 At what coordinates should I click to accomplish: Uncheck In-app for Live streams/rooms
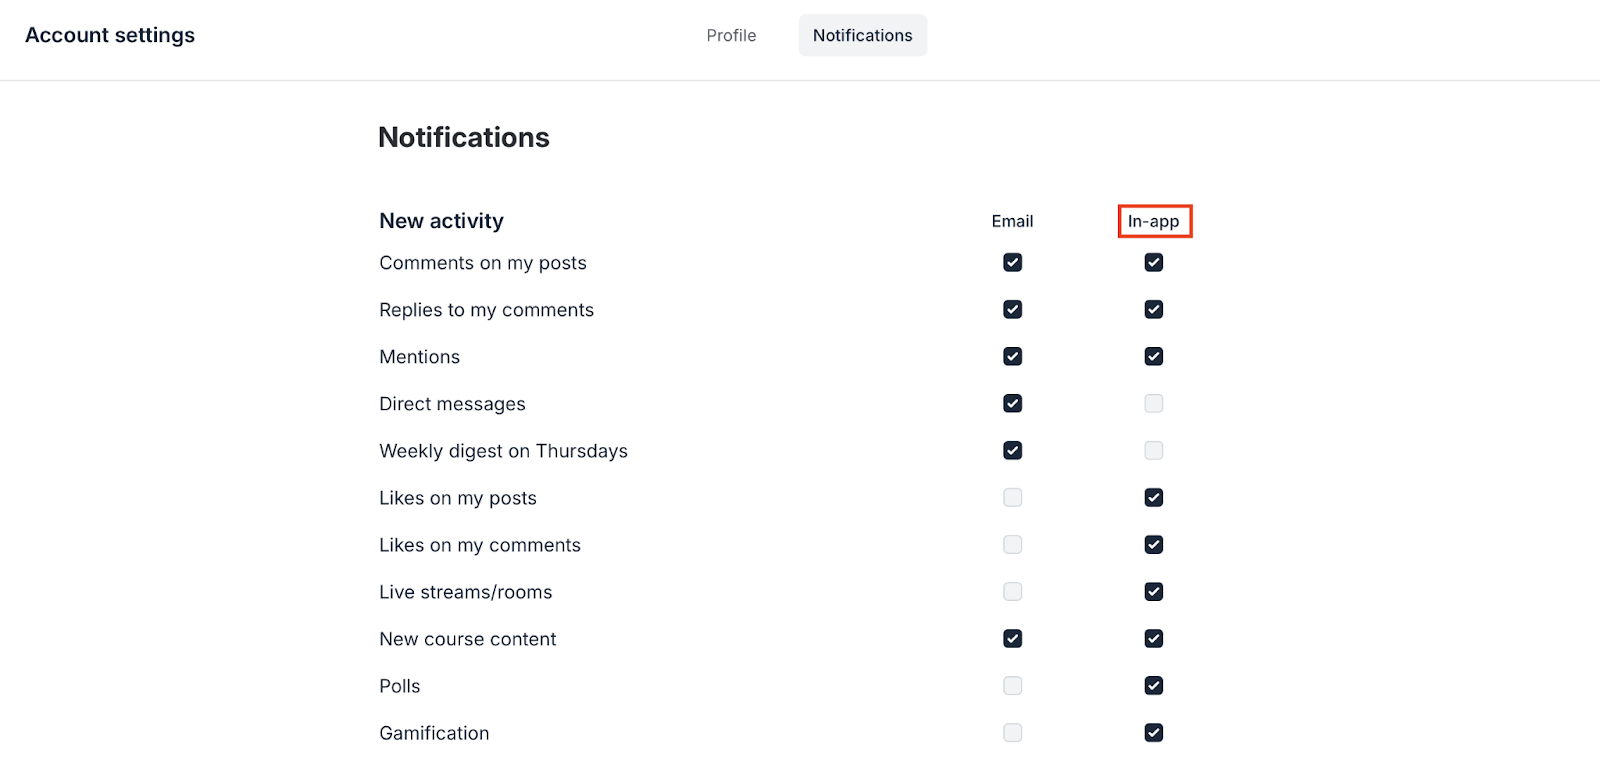[x=1153, y=591]
